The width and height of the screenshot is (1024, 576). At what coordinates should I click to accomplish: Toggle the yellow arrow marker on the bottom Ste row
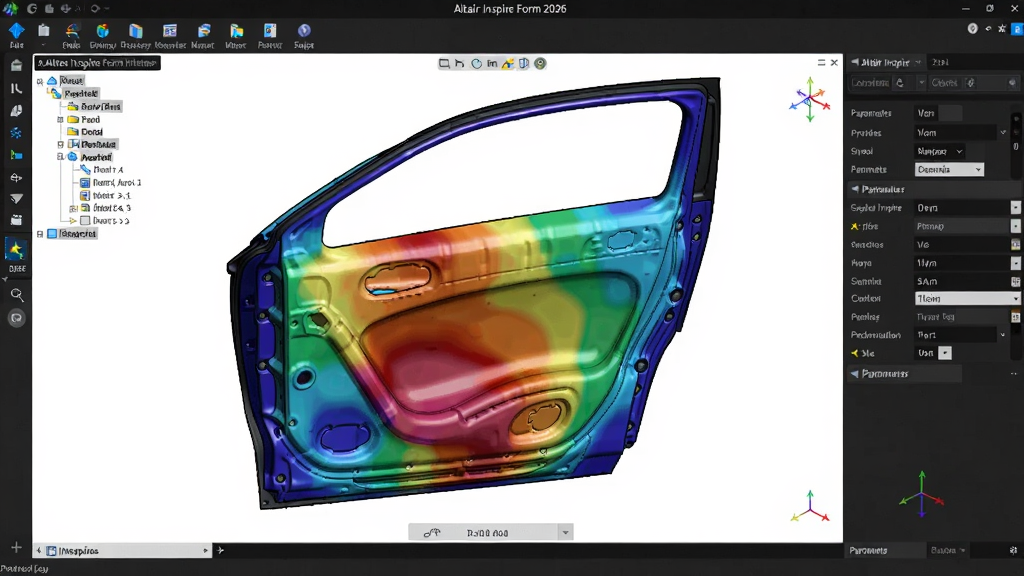point(854,353)
